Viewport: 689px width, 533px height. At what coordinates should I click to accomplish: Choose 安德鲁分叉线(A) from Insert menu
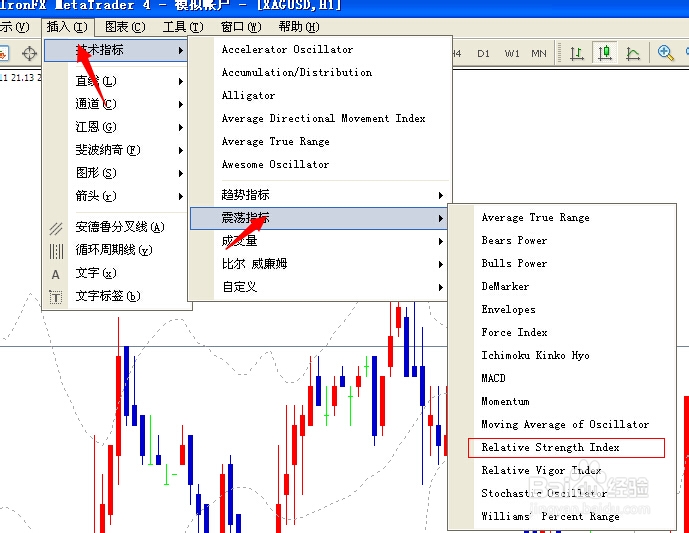click(x=116, y=228)
